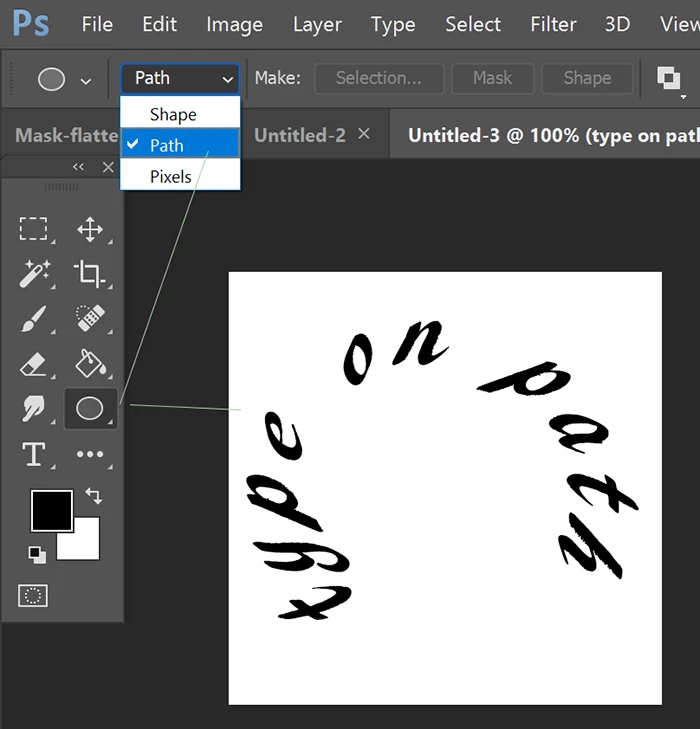This screenshot has width=700, height=729.
Task: Select the Horizontal Type tool
Action: 34,454
